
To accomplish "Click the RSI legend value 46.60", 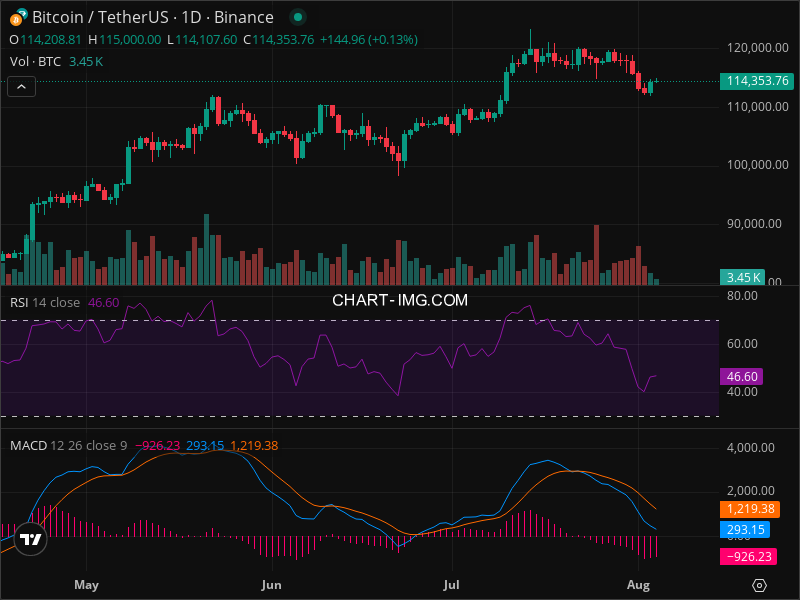I will click(x=104, y=303).
